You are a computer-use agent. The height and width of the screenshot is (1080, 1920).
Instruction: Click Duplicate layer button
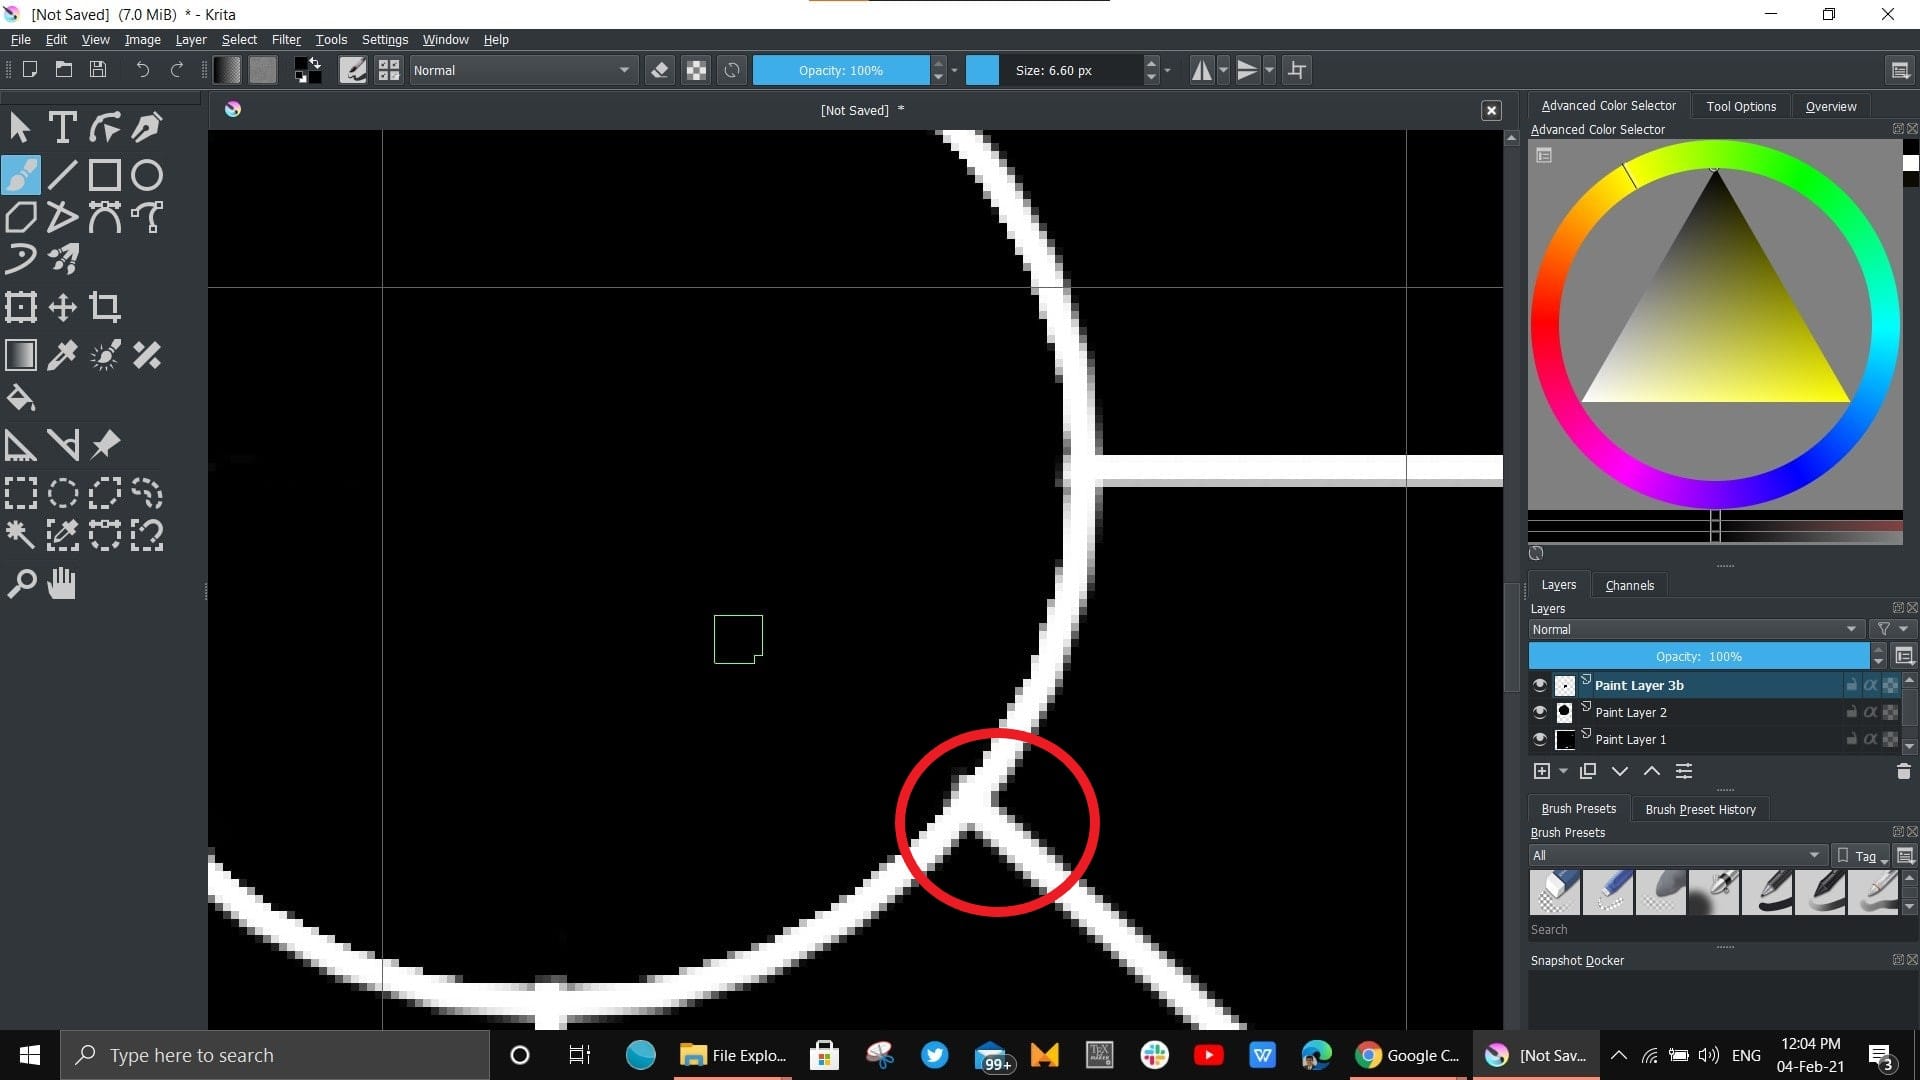point(1588,771)
